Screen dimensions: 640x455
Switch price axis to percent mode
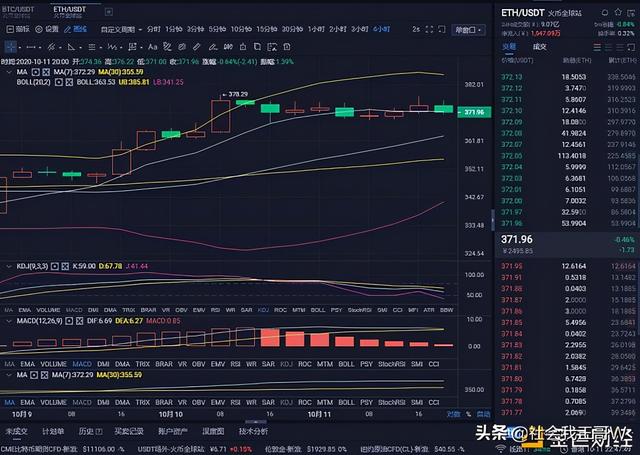coord(468,414)
